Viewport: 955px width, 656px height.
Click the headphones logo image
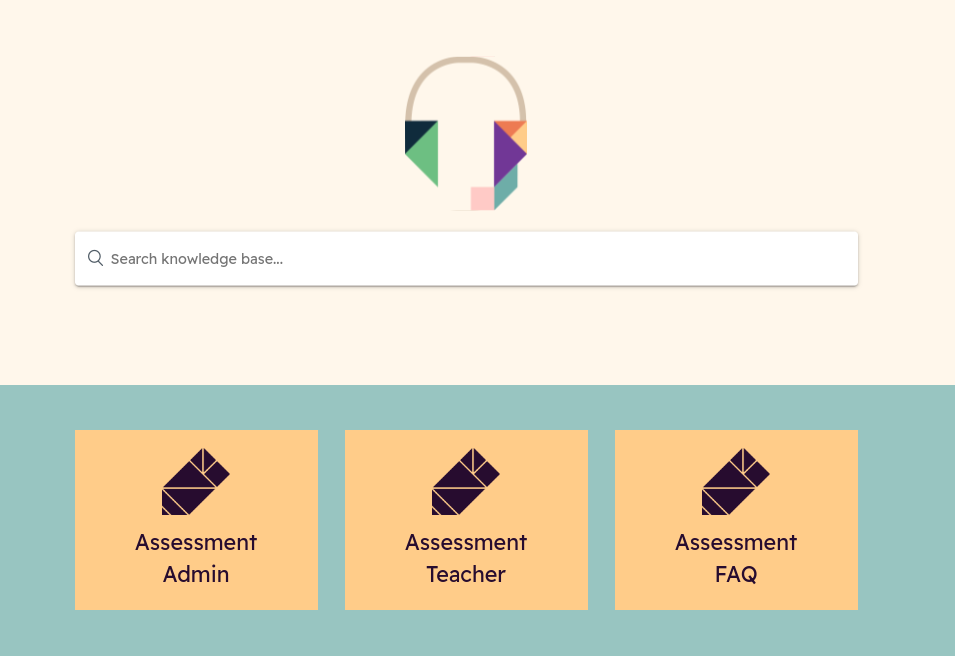point(466,133)
